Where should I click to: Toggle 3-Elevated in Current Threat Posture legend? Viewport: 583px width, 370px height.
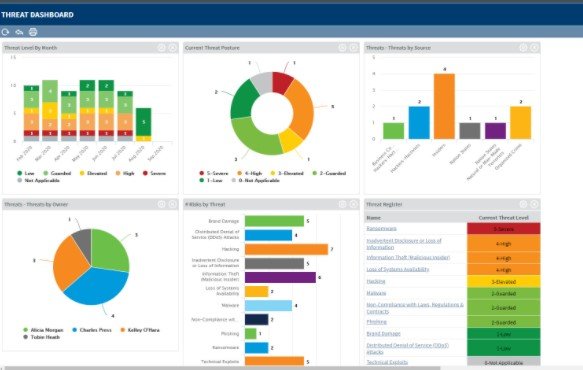(287, 173)
